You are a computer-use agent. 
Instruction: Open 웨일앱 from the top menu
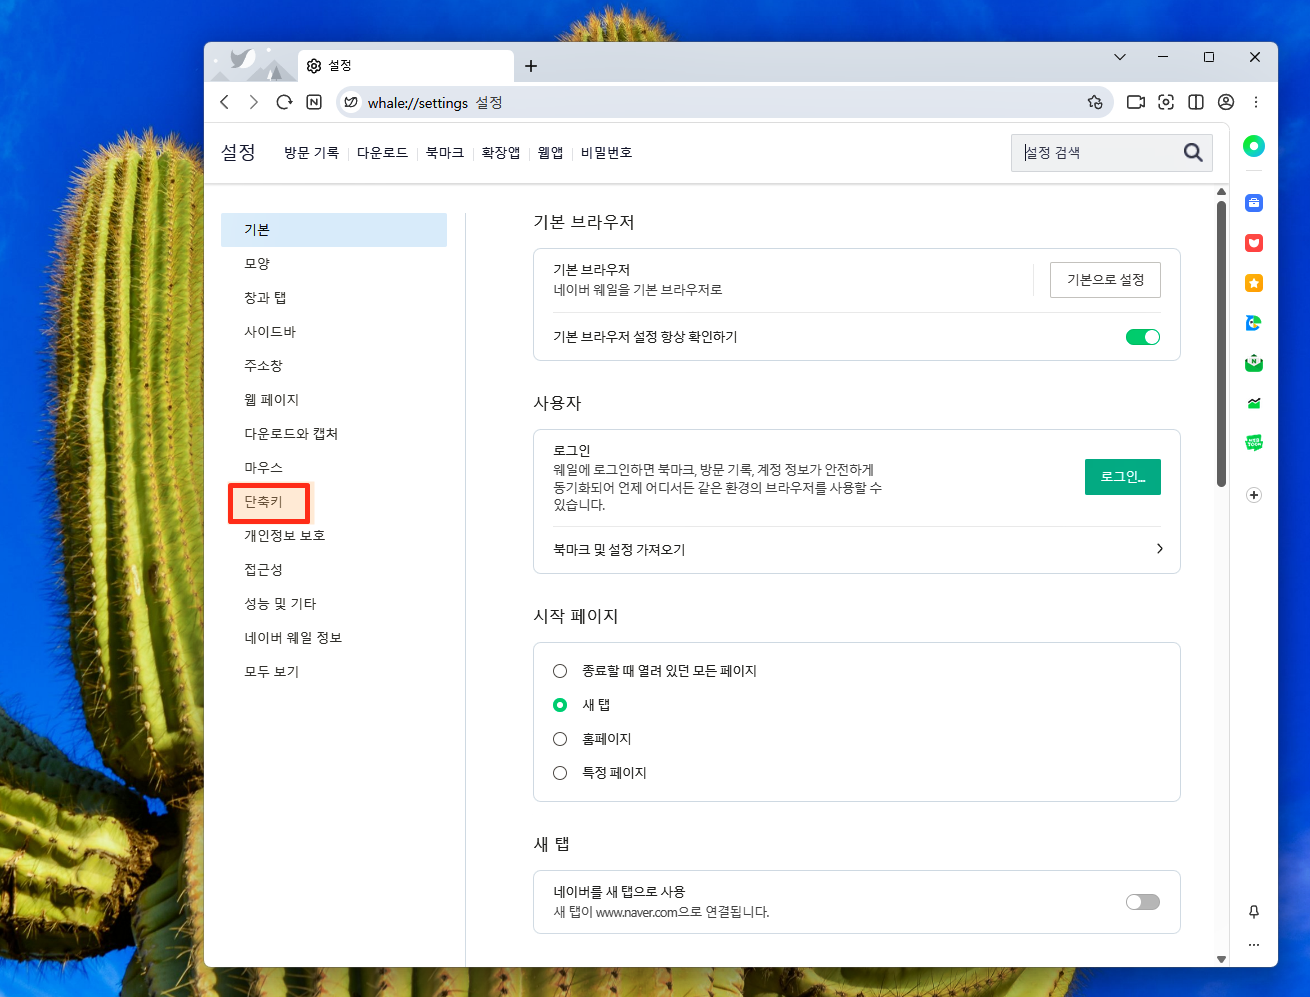pos(551,153)
